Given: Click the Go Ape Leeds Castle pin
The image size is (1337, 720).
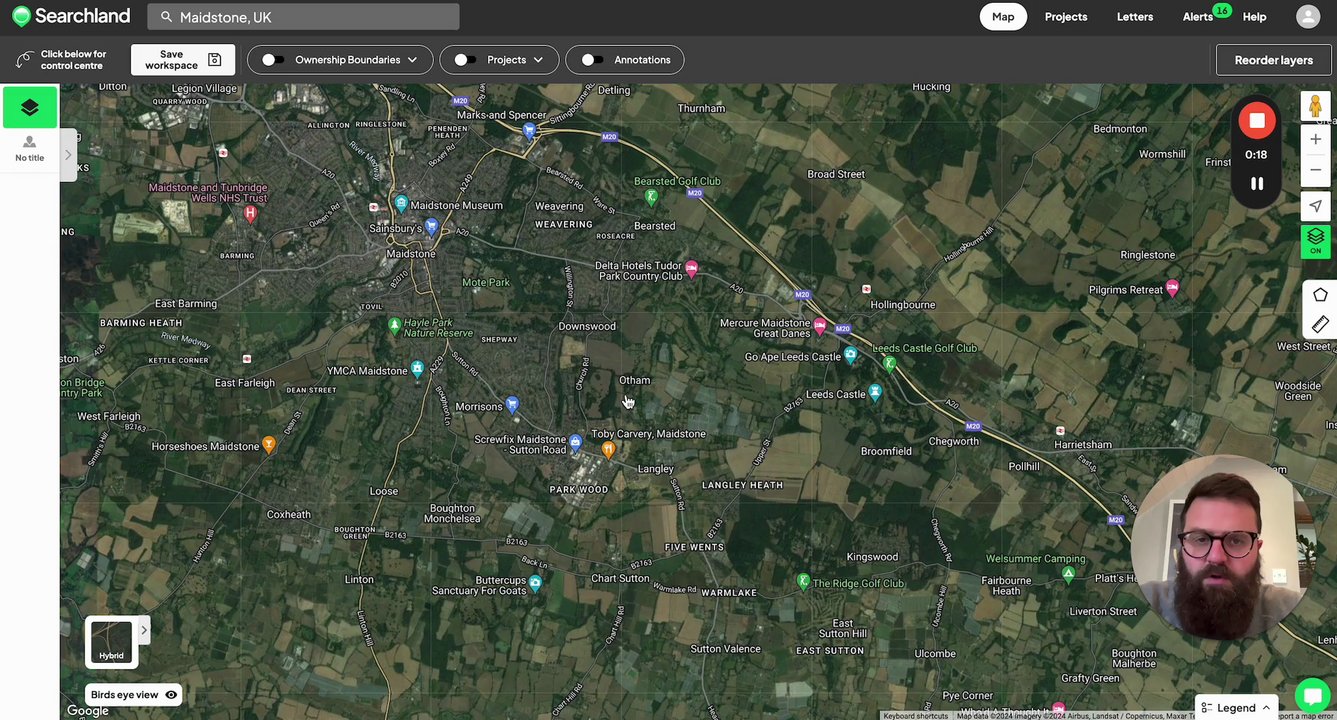Looking at the screenshot, I should click(x=850, y=354).
